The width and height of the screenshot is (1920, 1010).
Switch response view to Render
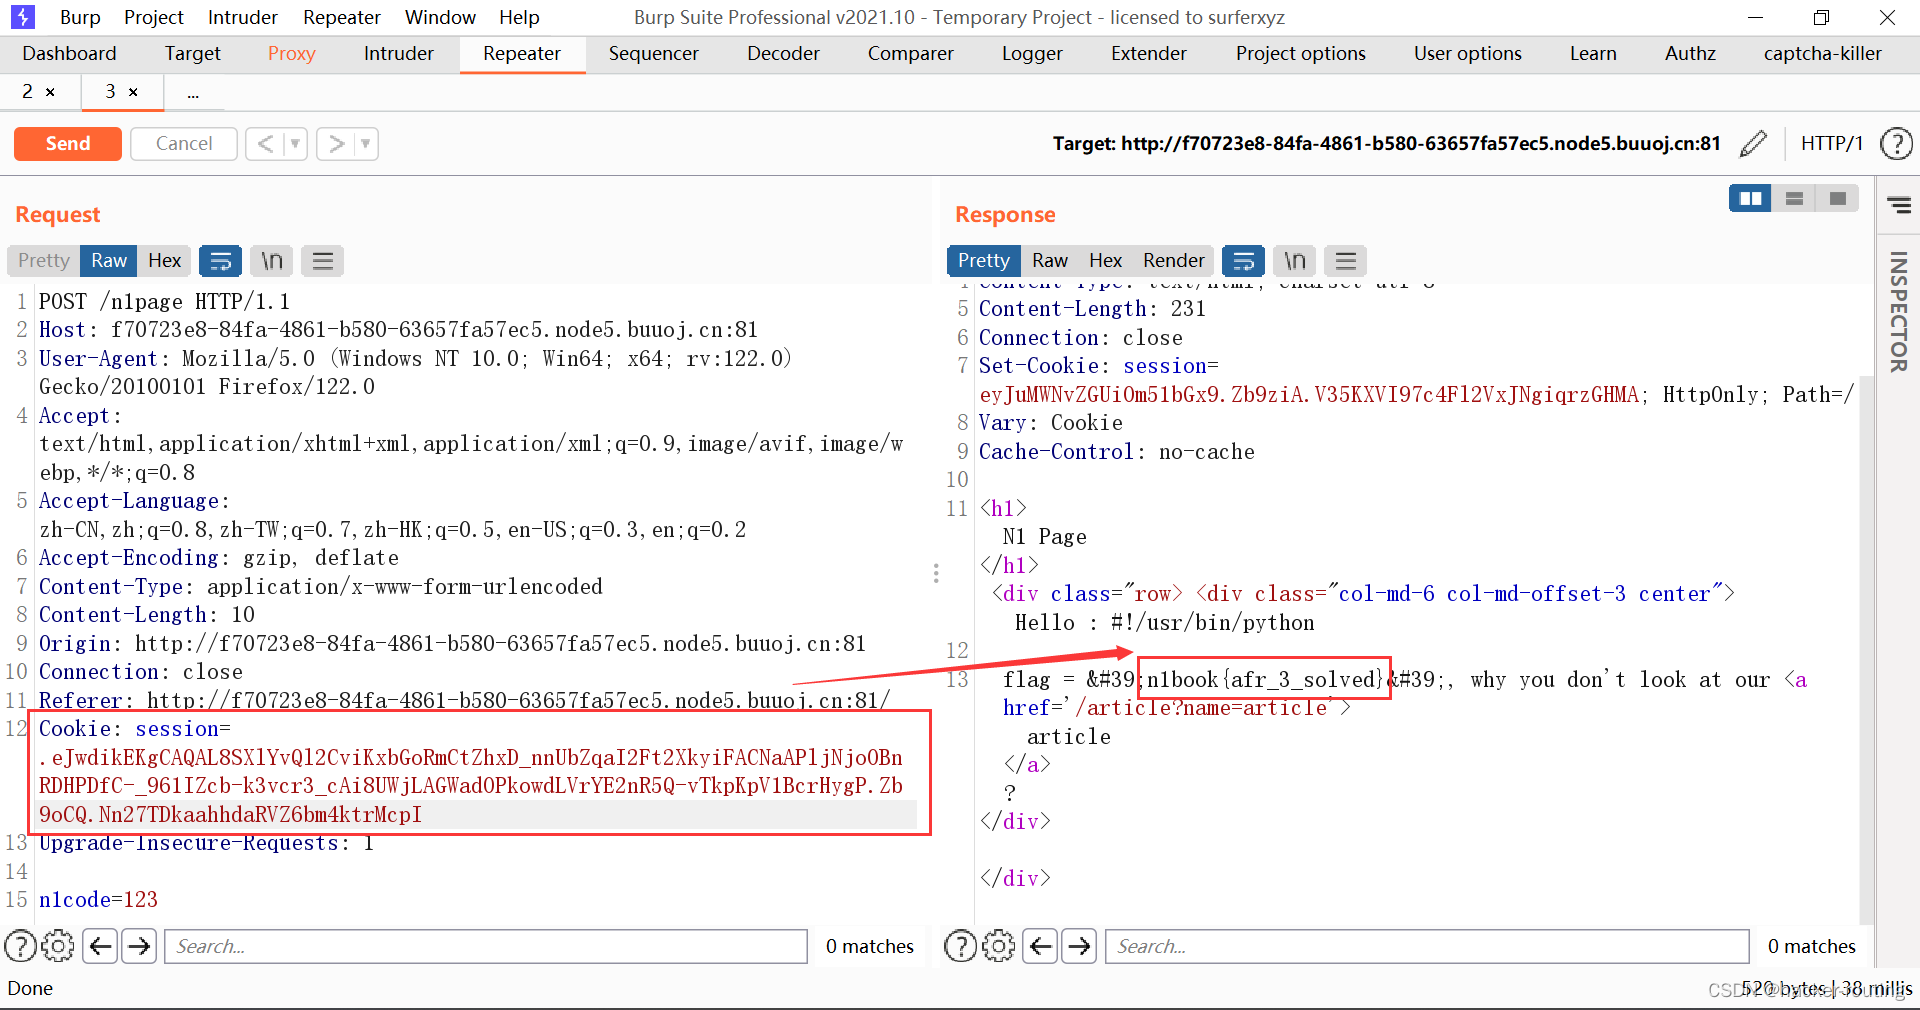pos(1174,261)
